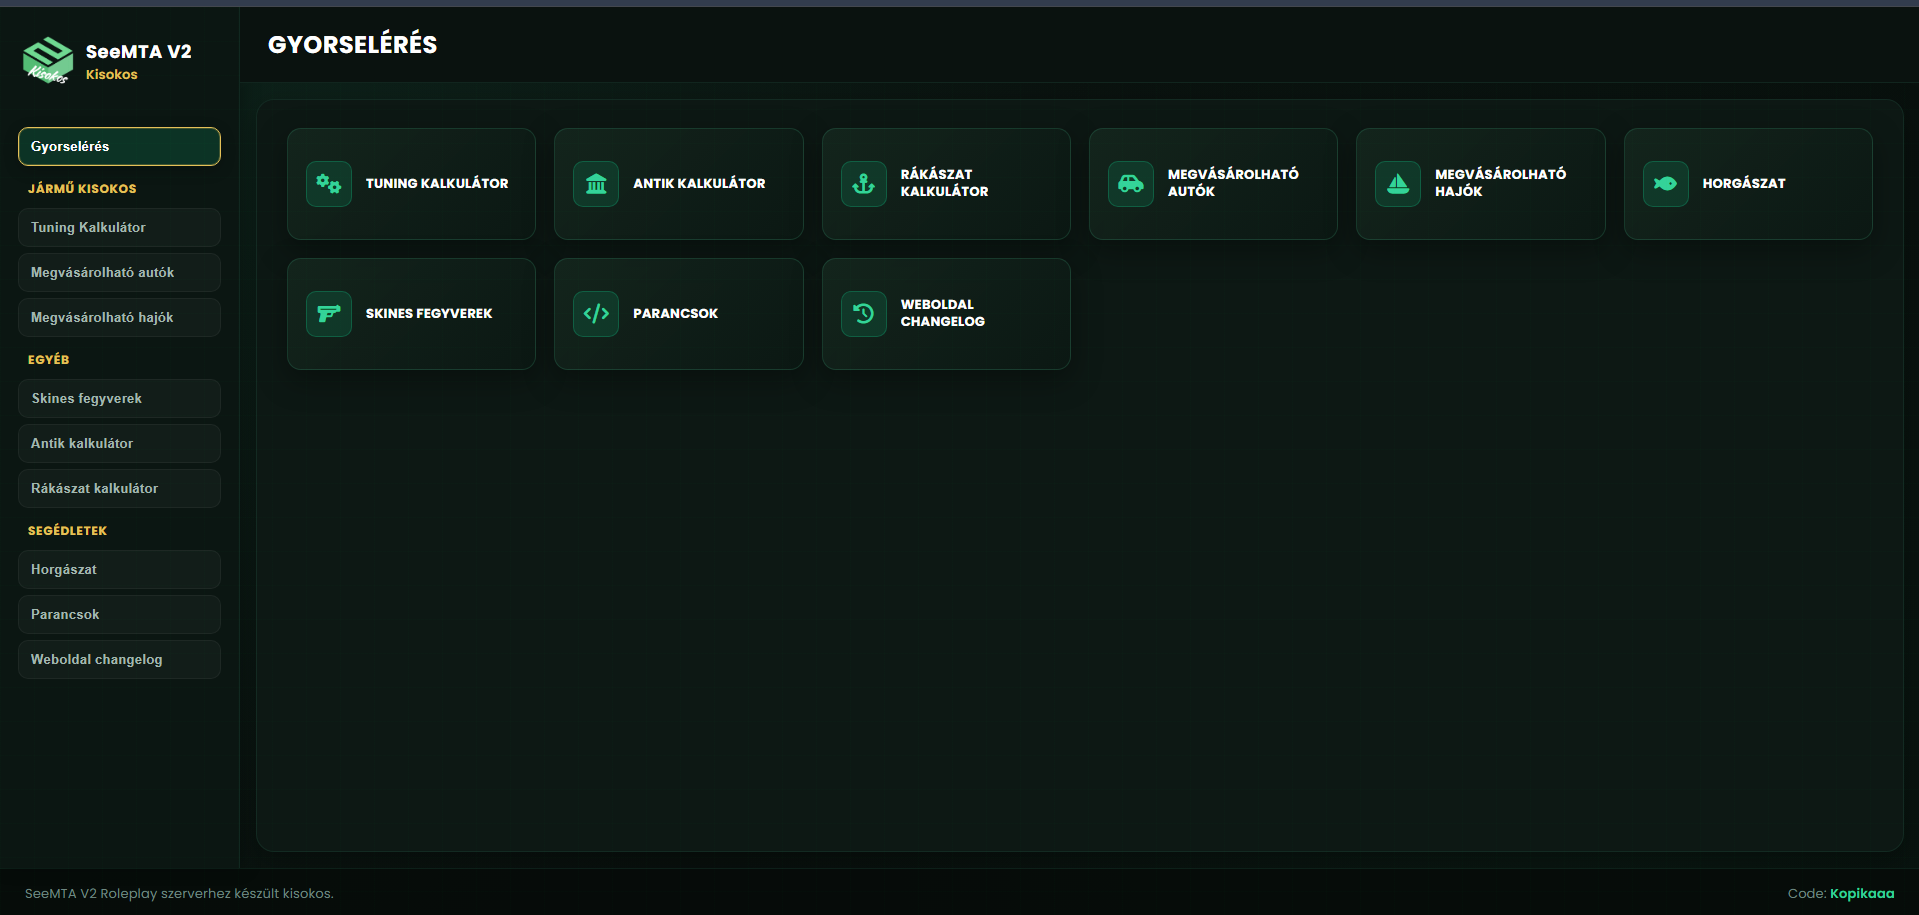The width and height of the screenshot is (1919, 915).
Task: Open Antik kalkulátor from the sidebar
Action: [x=119, y=443]
